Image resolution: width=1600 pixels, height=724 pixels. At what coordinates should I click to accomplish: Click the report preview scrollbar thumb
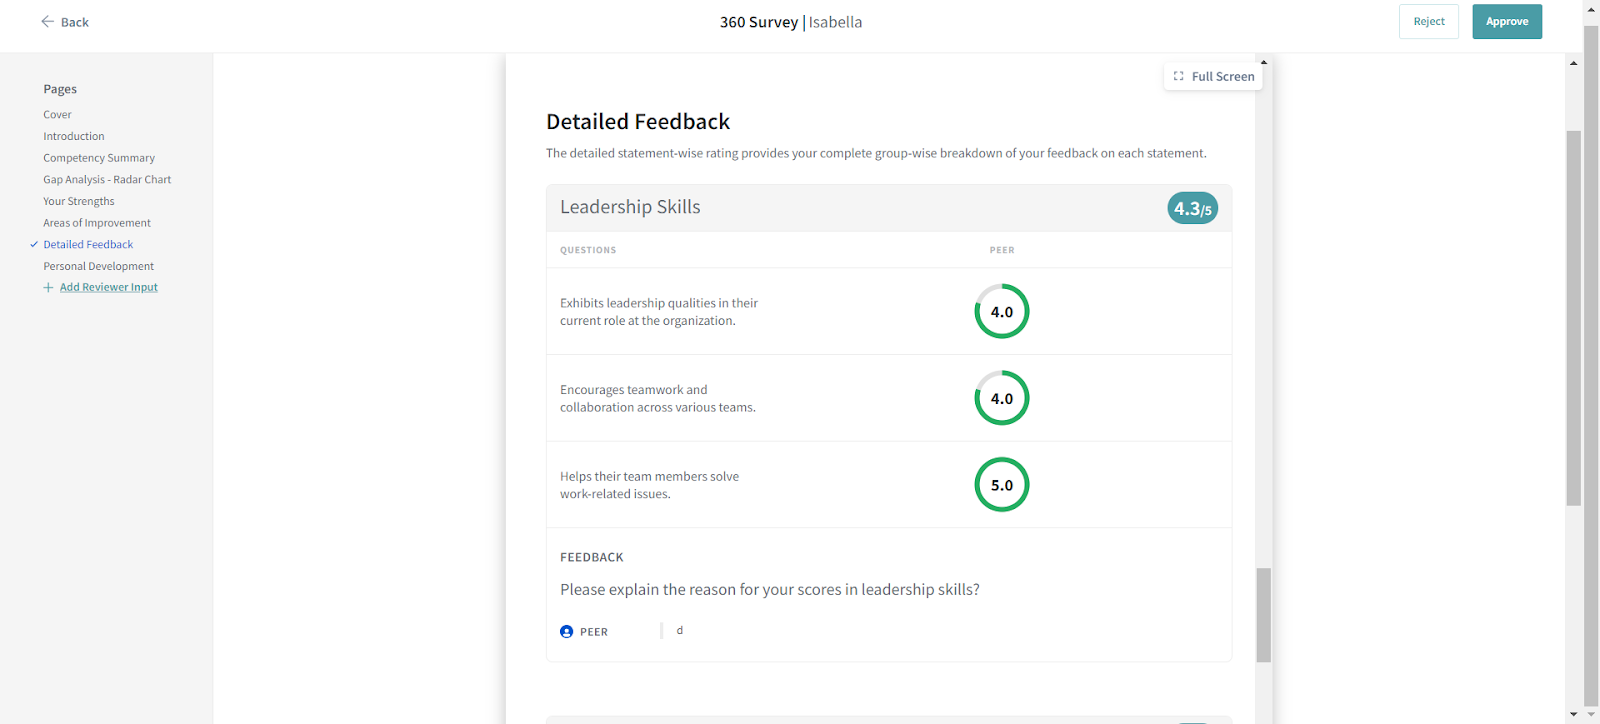click(1264, 614)
